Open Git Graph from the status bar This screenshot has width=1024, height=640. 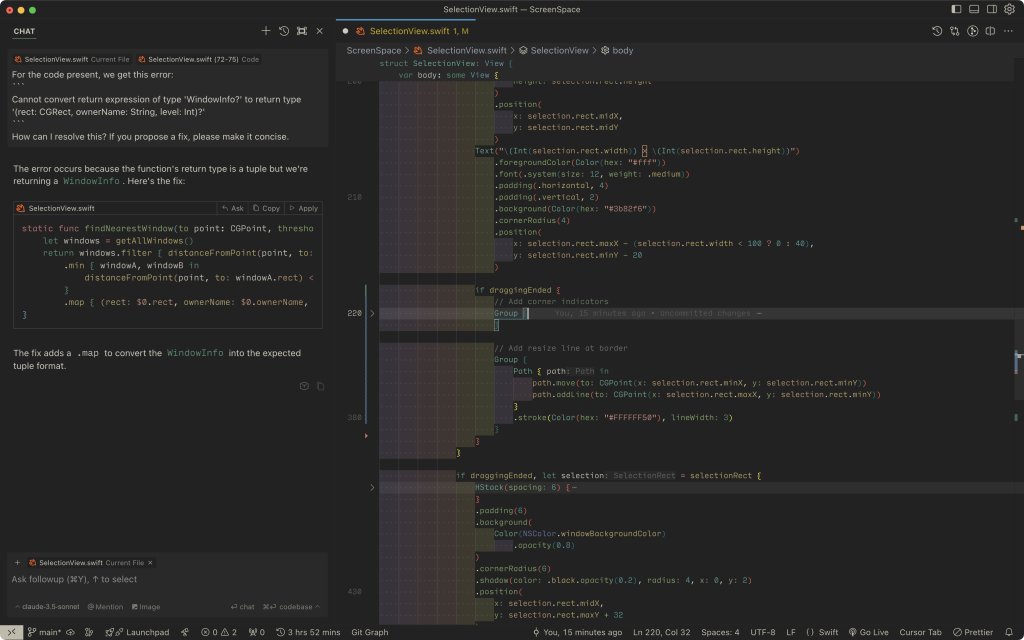coord(369,632)
